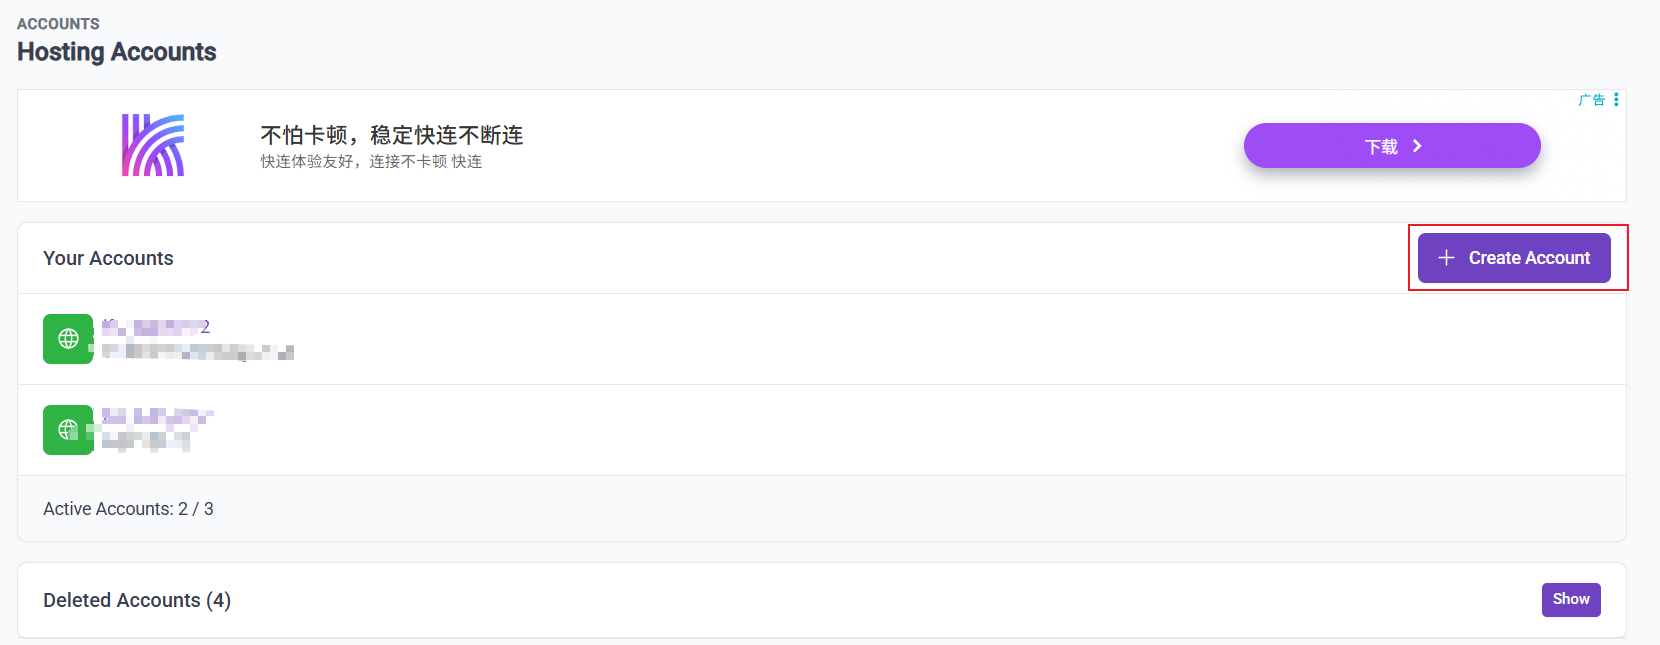Open the first account name ending in 2
This screenshot has width=1660, height=645.
pyautogui.click(x=156, y=327)
